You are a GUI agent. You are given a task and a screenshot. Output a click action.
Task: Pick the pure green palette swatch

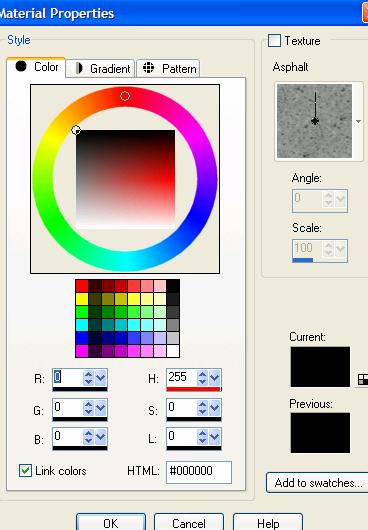(x=82, y=312)
